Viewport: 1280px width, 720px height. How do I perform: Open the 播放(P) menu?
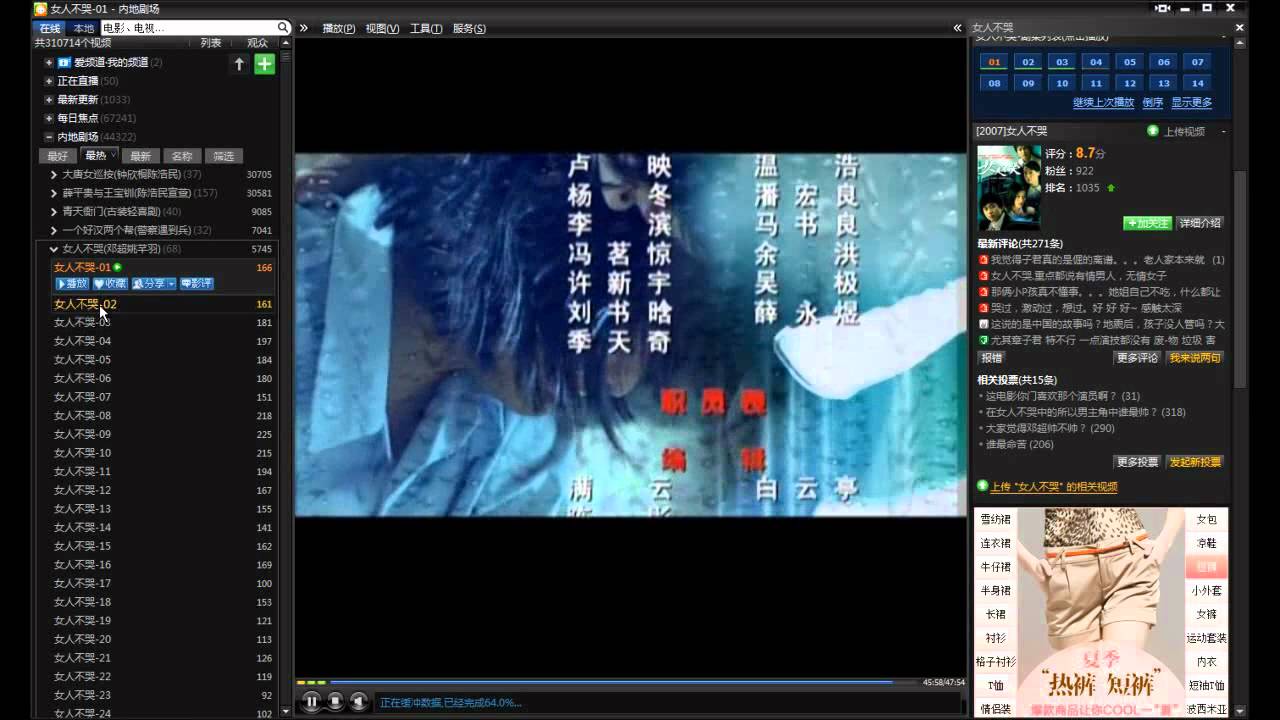[x=339, y=28]
